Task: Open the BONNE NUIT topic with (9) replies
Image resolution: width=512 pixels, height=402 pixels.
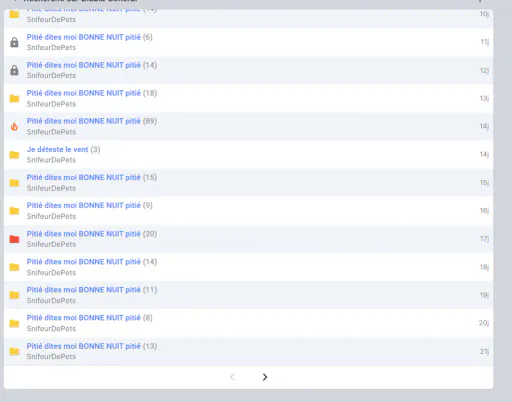Action: click(84, 205)
